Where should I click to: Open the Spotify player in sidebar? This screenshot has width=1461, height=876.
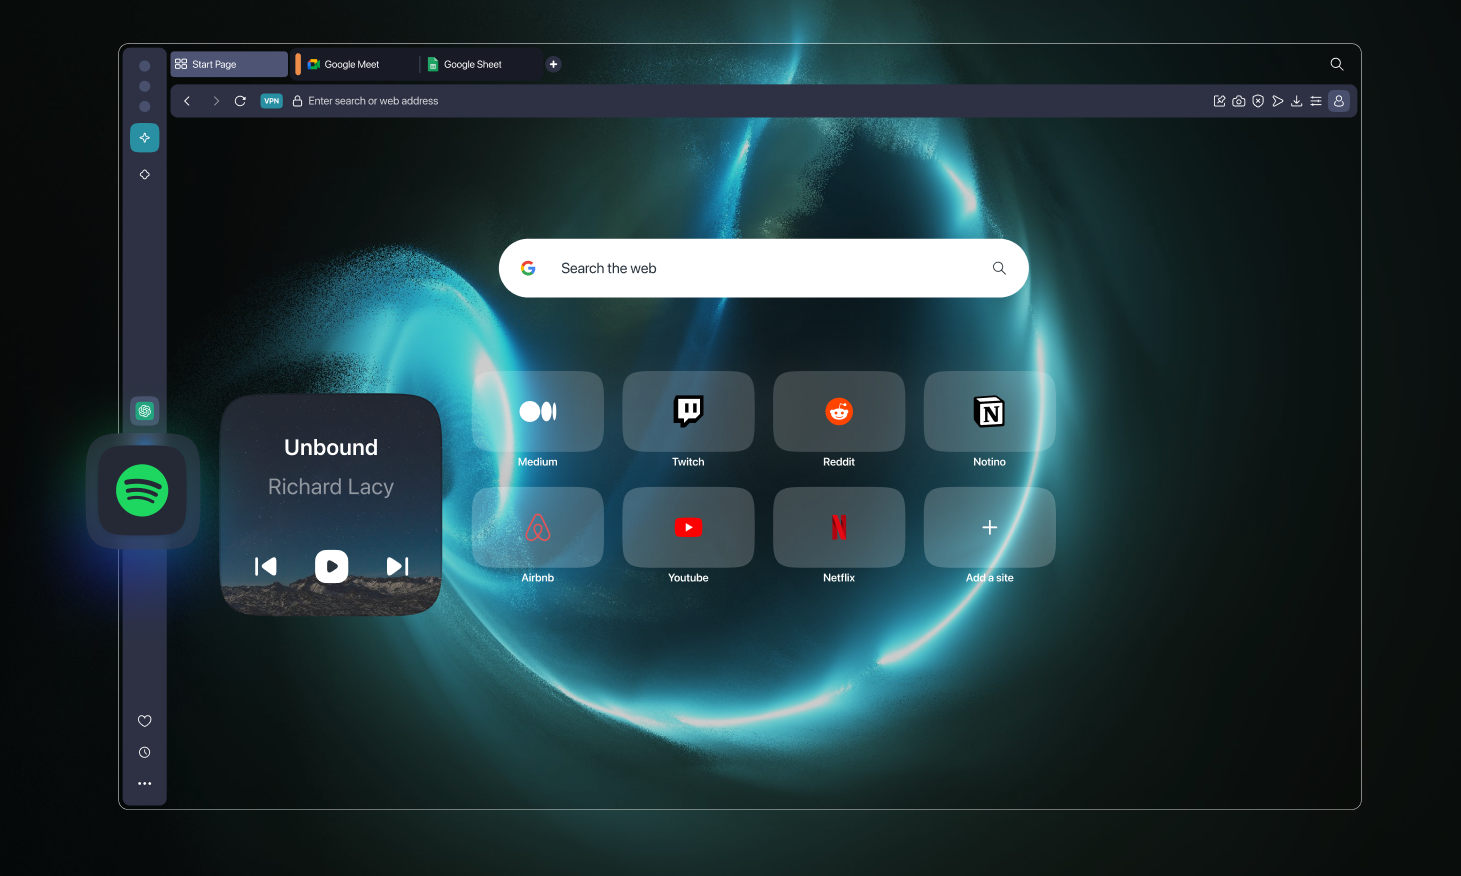click(x=142, y=491)
